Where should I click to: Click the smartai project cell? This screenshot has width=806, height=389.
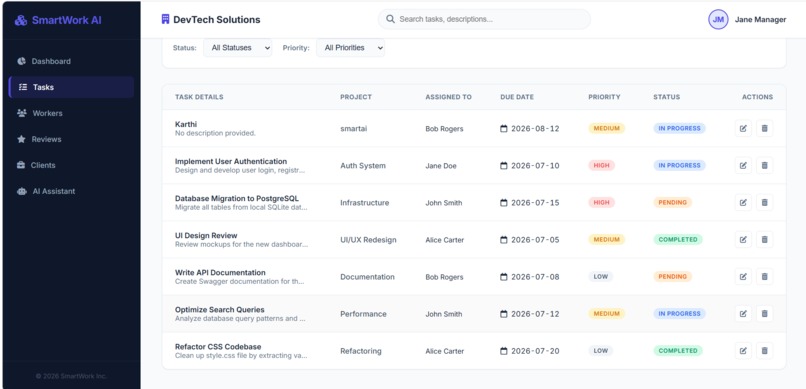pyautogui.click(x=354, y=128)
